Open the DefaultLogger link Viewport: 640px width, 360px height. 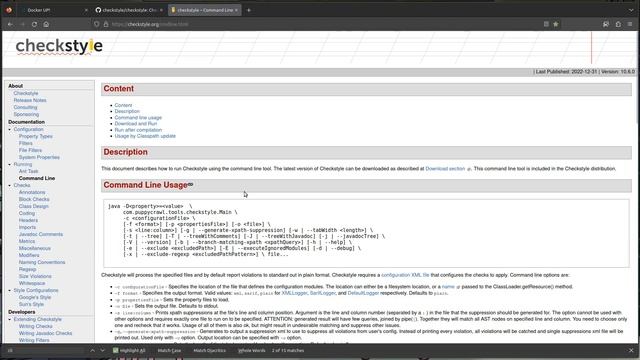(x=363, y=293)
